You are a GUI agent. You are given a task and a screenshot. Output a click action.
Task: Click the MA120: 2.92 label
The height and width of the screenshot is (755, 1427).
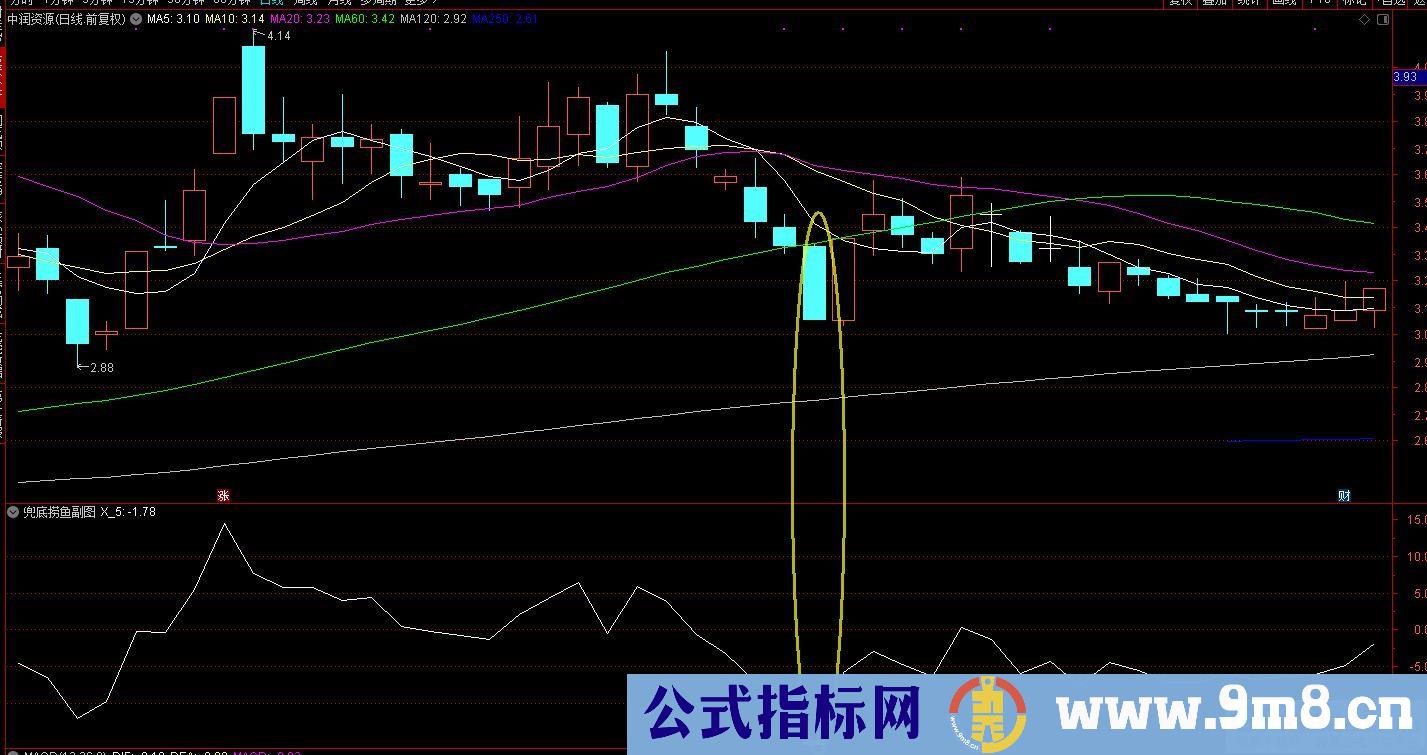[433, 19]
